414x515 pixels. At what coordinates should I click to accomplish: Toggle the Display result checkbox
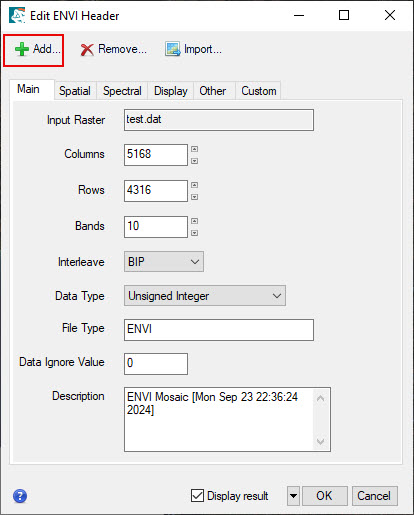coord(197,495)
